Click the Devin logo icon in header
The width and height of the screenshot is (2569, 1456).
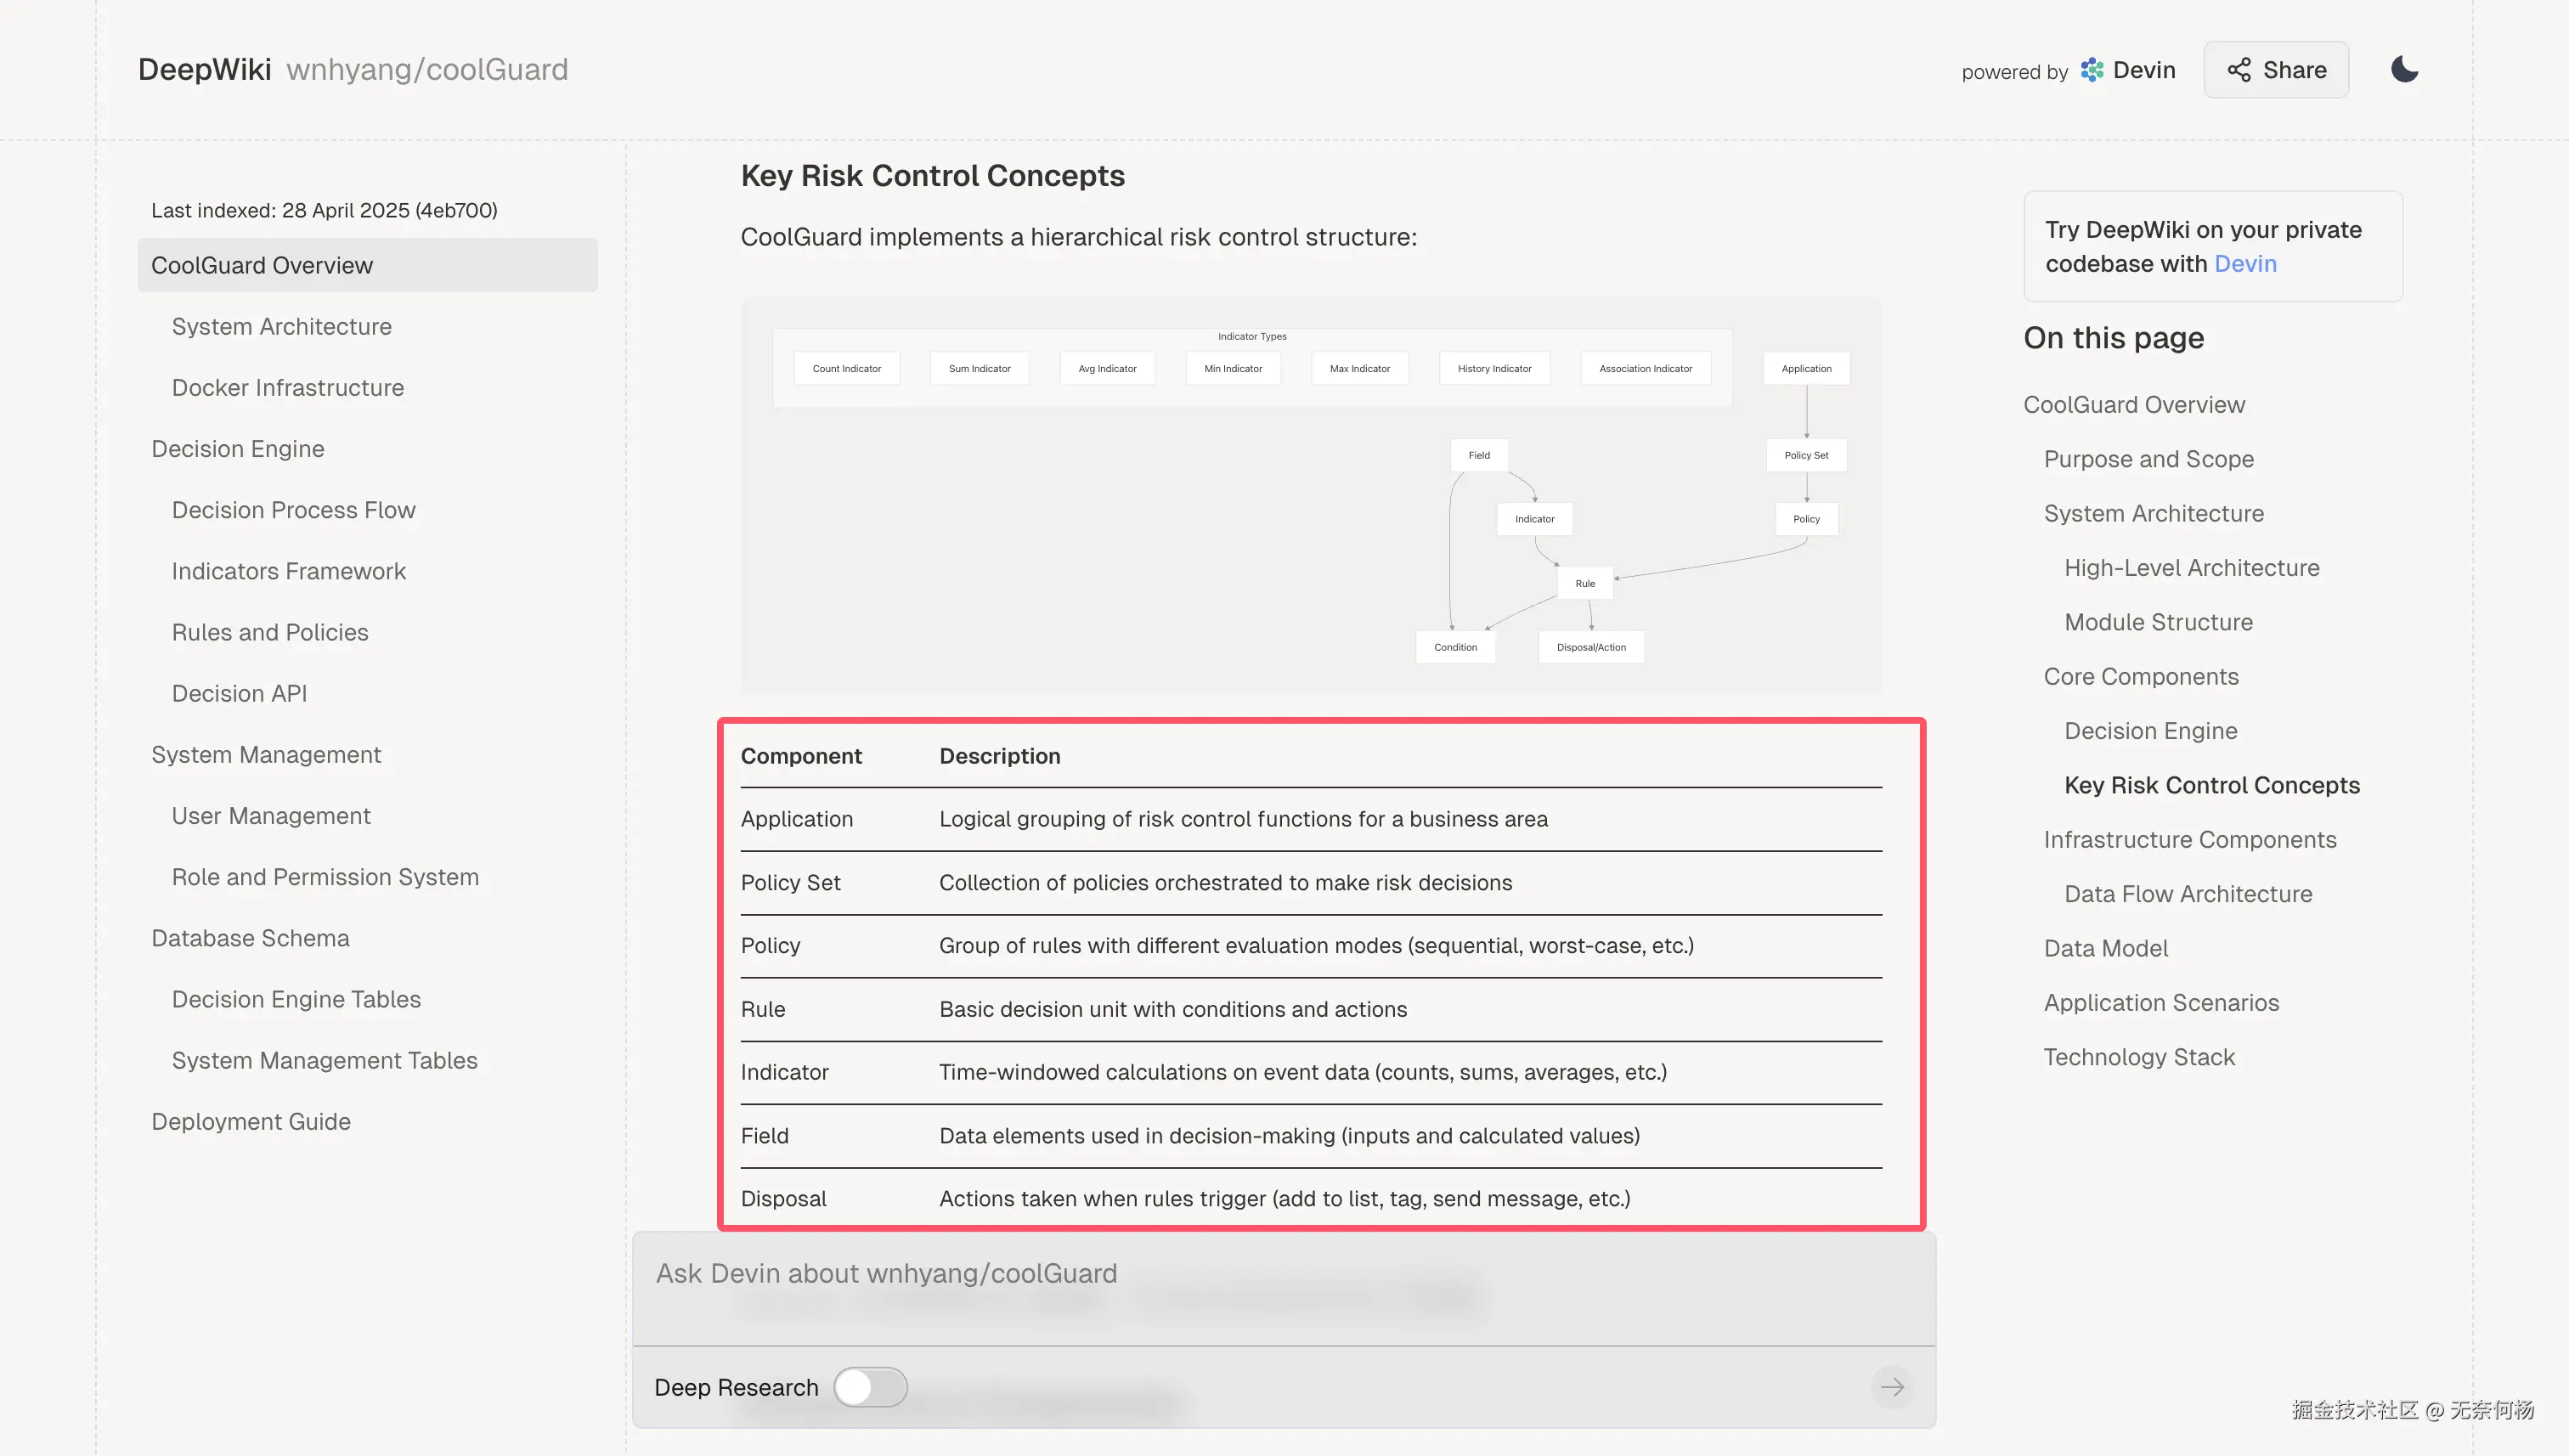(2091, 70)
